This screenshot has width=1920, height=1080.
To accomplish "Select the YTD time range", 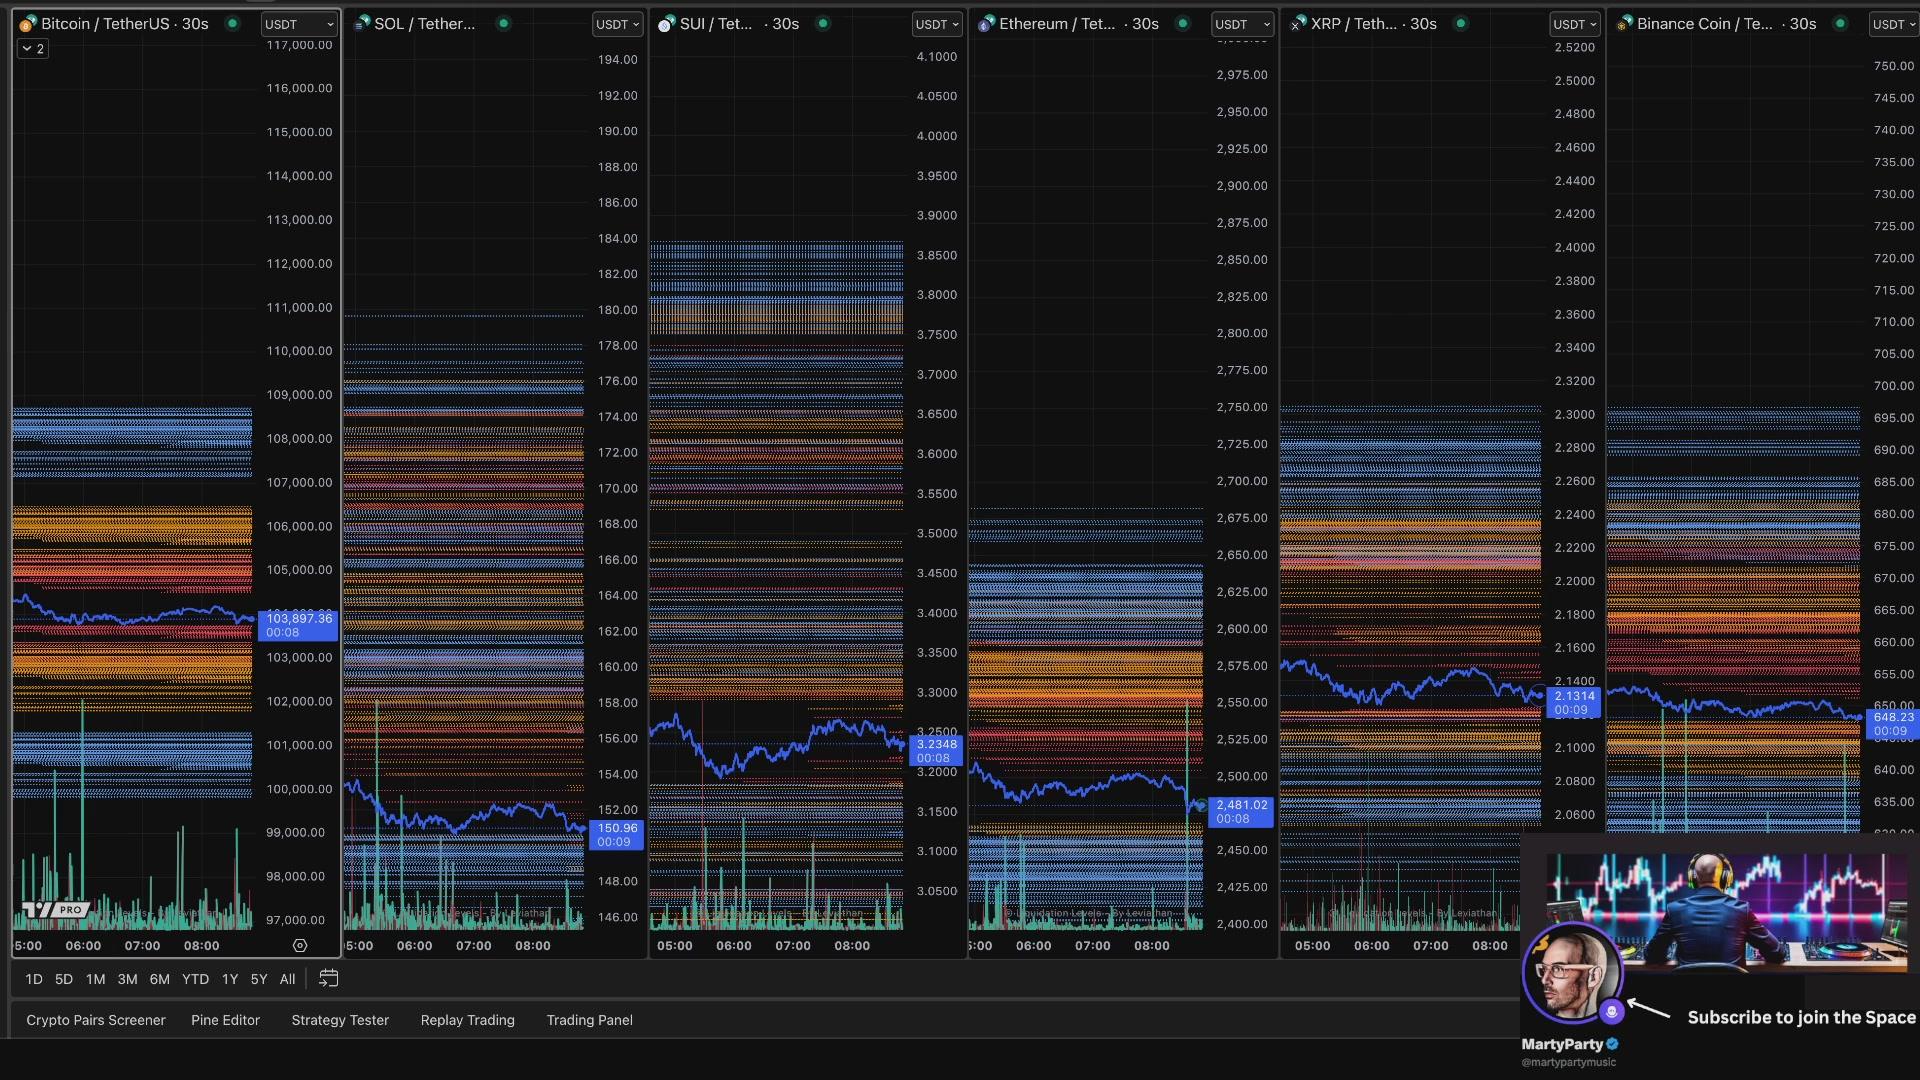I will point(195,979).
